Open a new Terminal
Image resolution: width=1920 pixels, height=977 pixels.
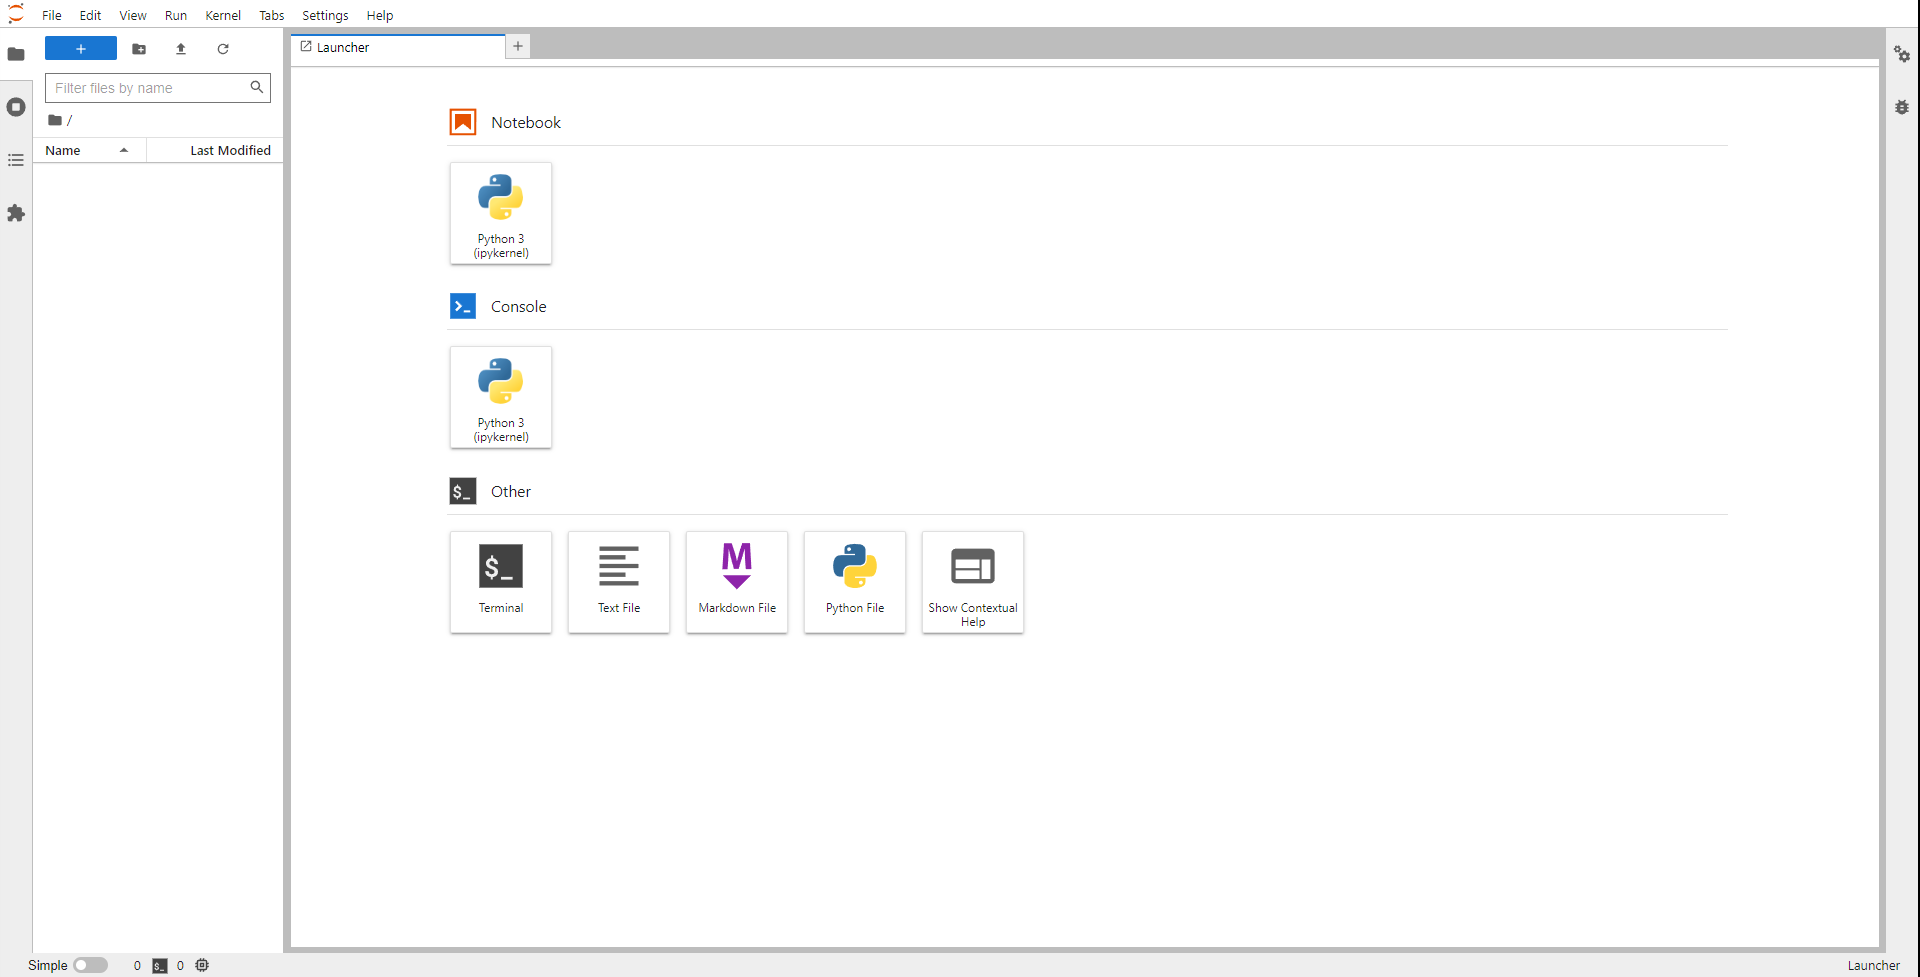[x=501, y=582]
